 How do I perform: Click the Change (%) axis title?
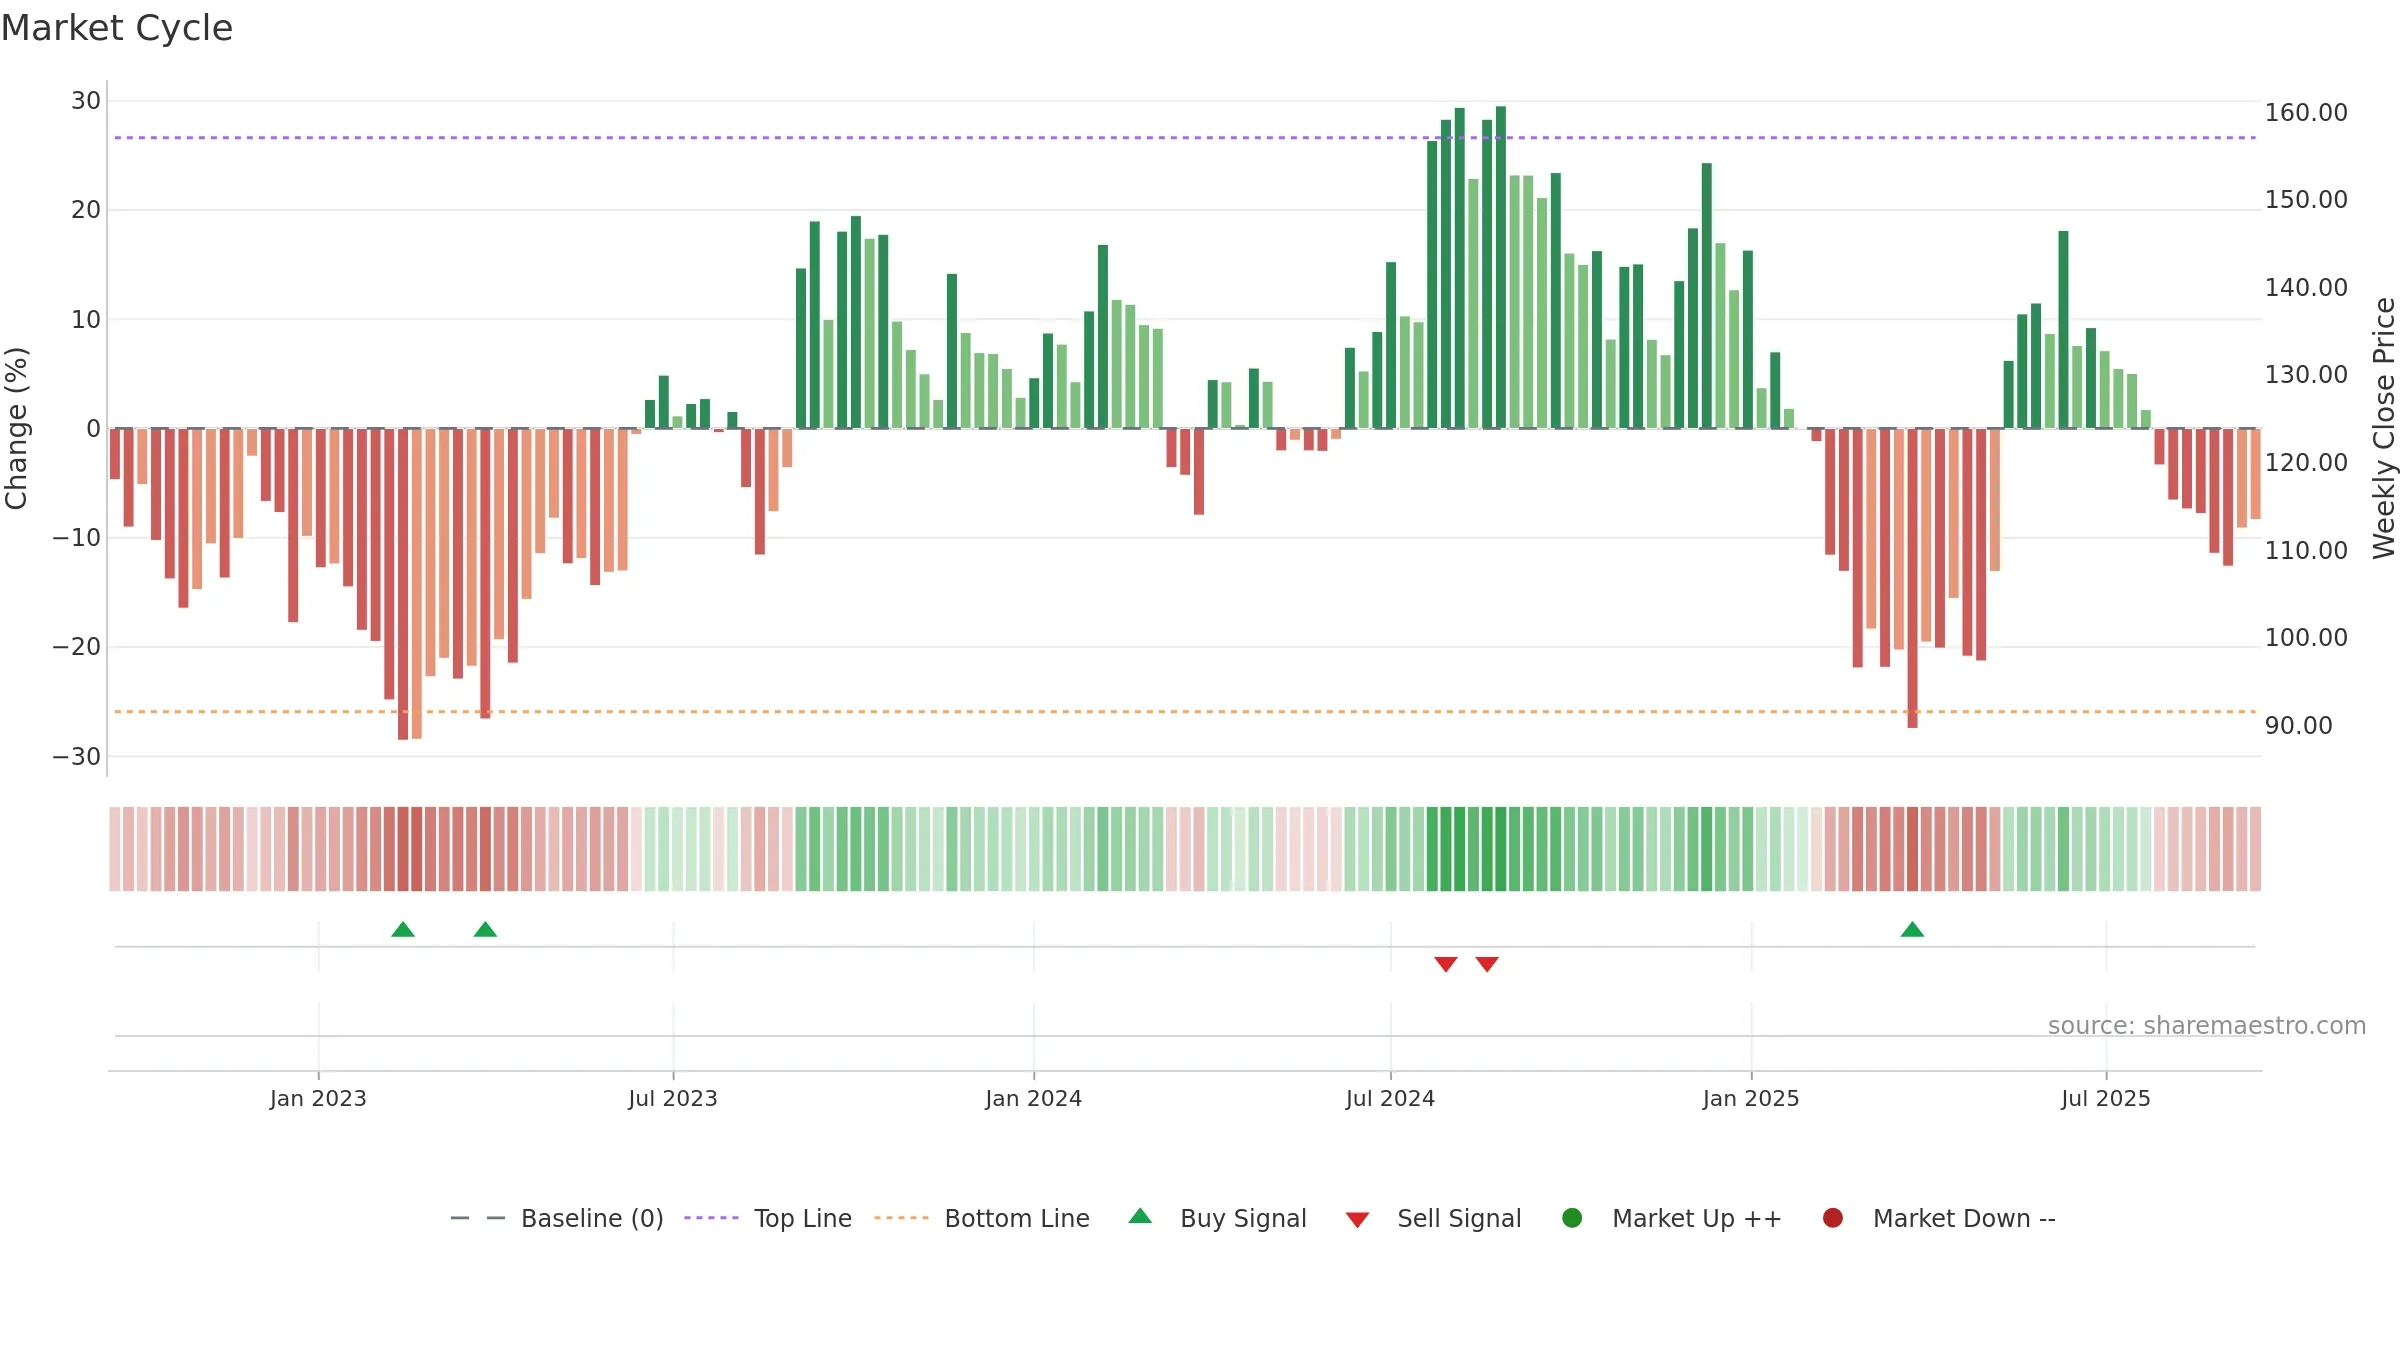point(16,428)
